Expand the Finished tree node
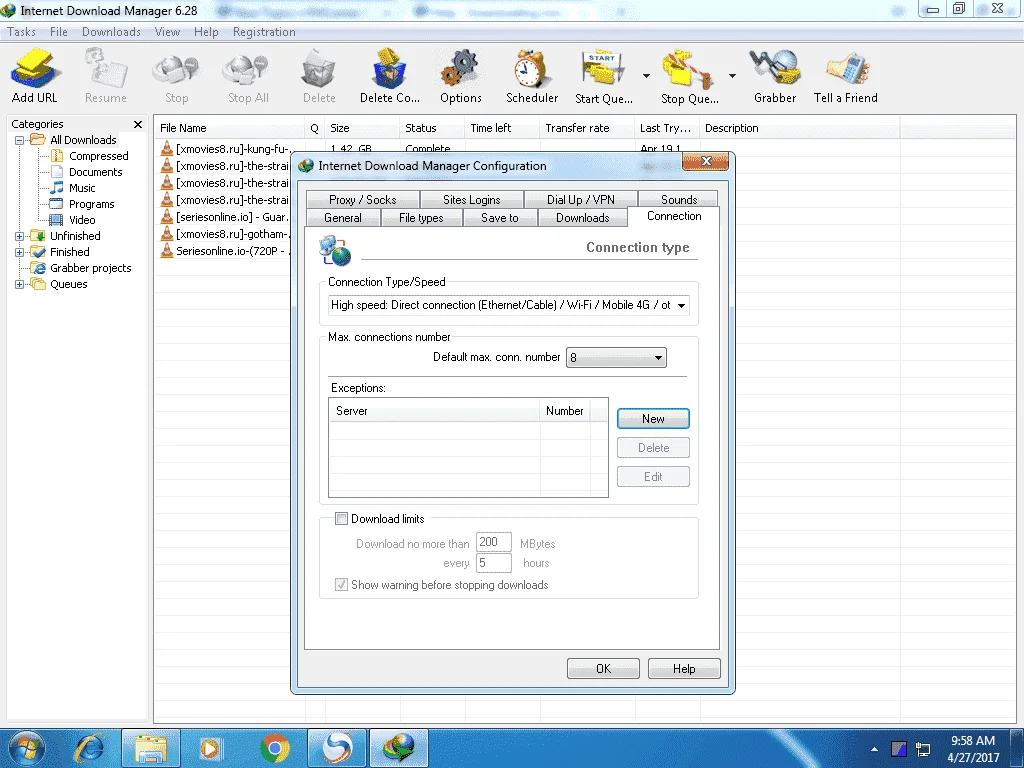Image resolution: width=1024 pixels, height=768 pixels. tap(20, 252)
